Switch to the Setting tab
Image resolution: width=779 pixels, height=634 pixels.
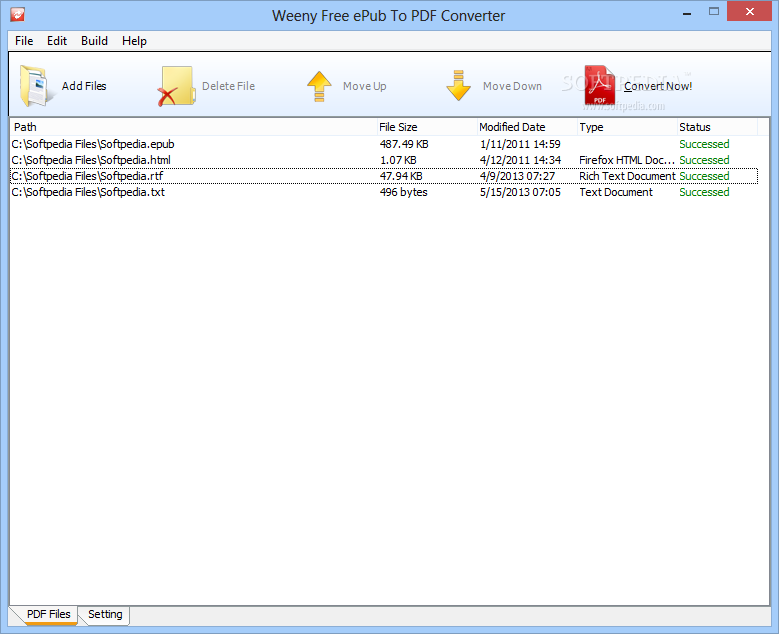tap(105, 614)
